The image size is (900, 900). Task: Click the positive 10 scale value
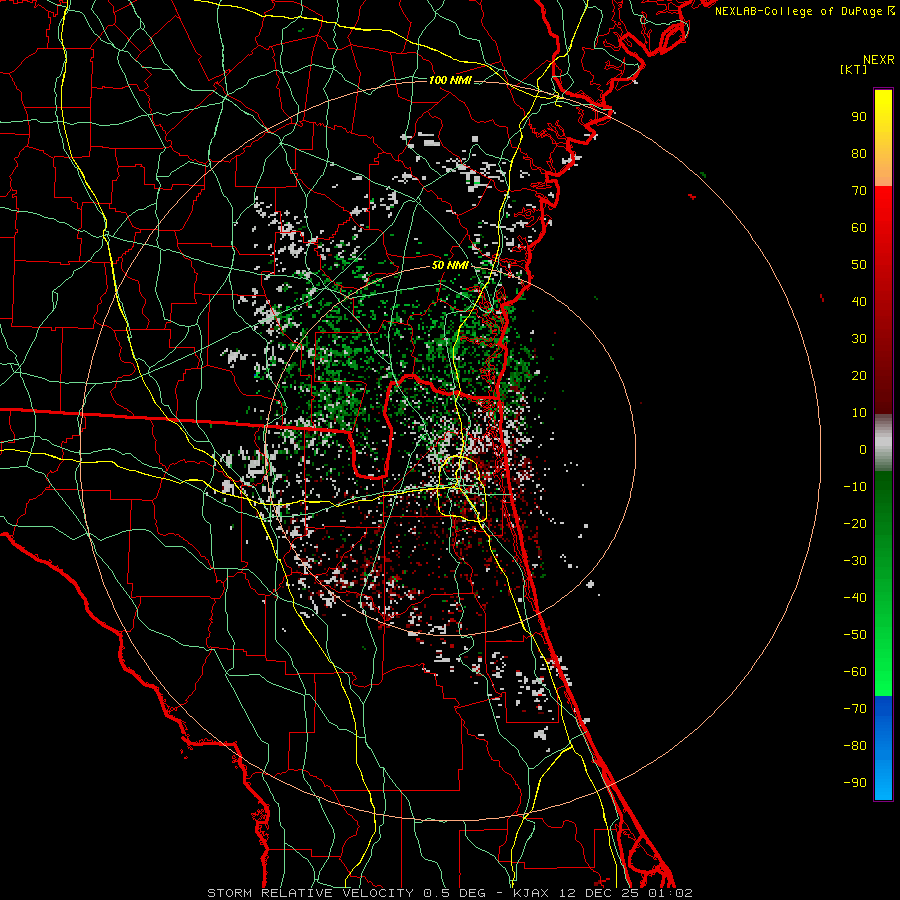pyautogui.click(x=859, y=413)
